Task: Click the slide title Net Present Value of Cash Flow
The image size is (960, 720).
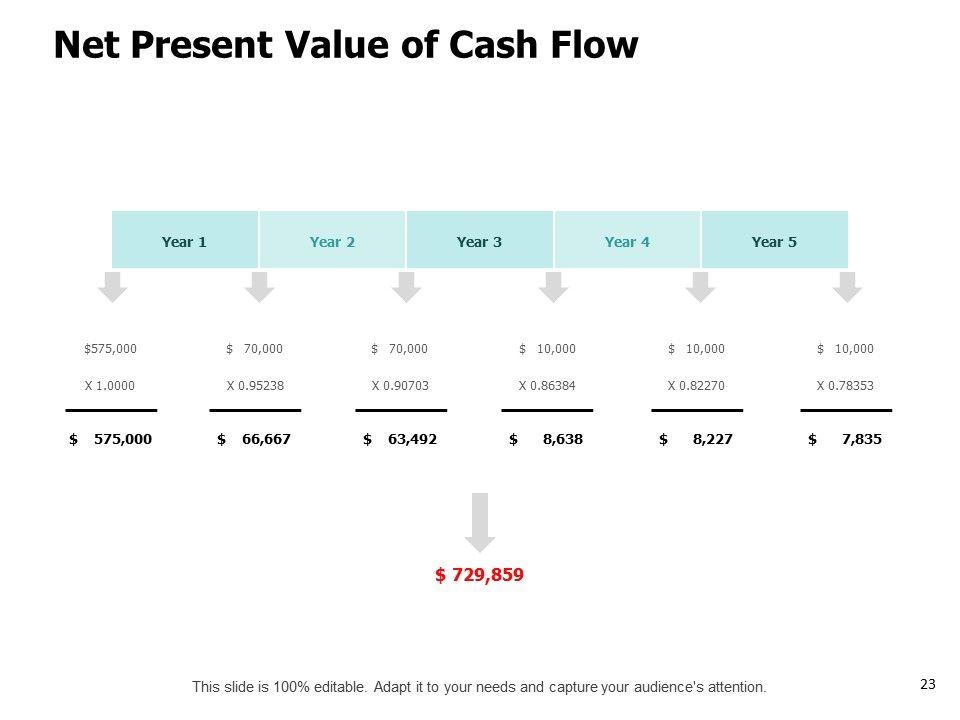Action: click(x=345, y=45)
